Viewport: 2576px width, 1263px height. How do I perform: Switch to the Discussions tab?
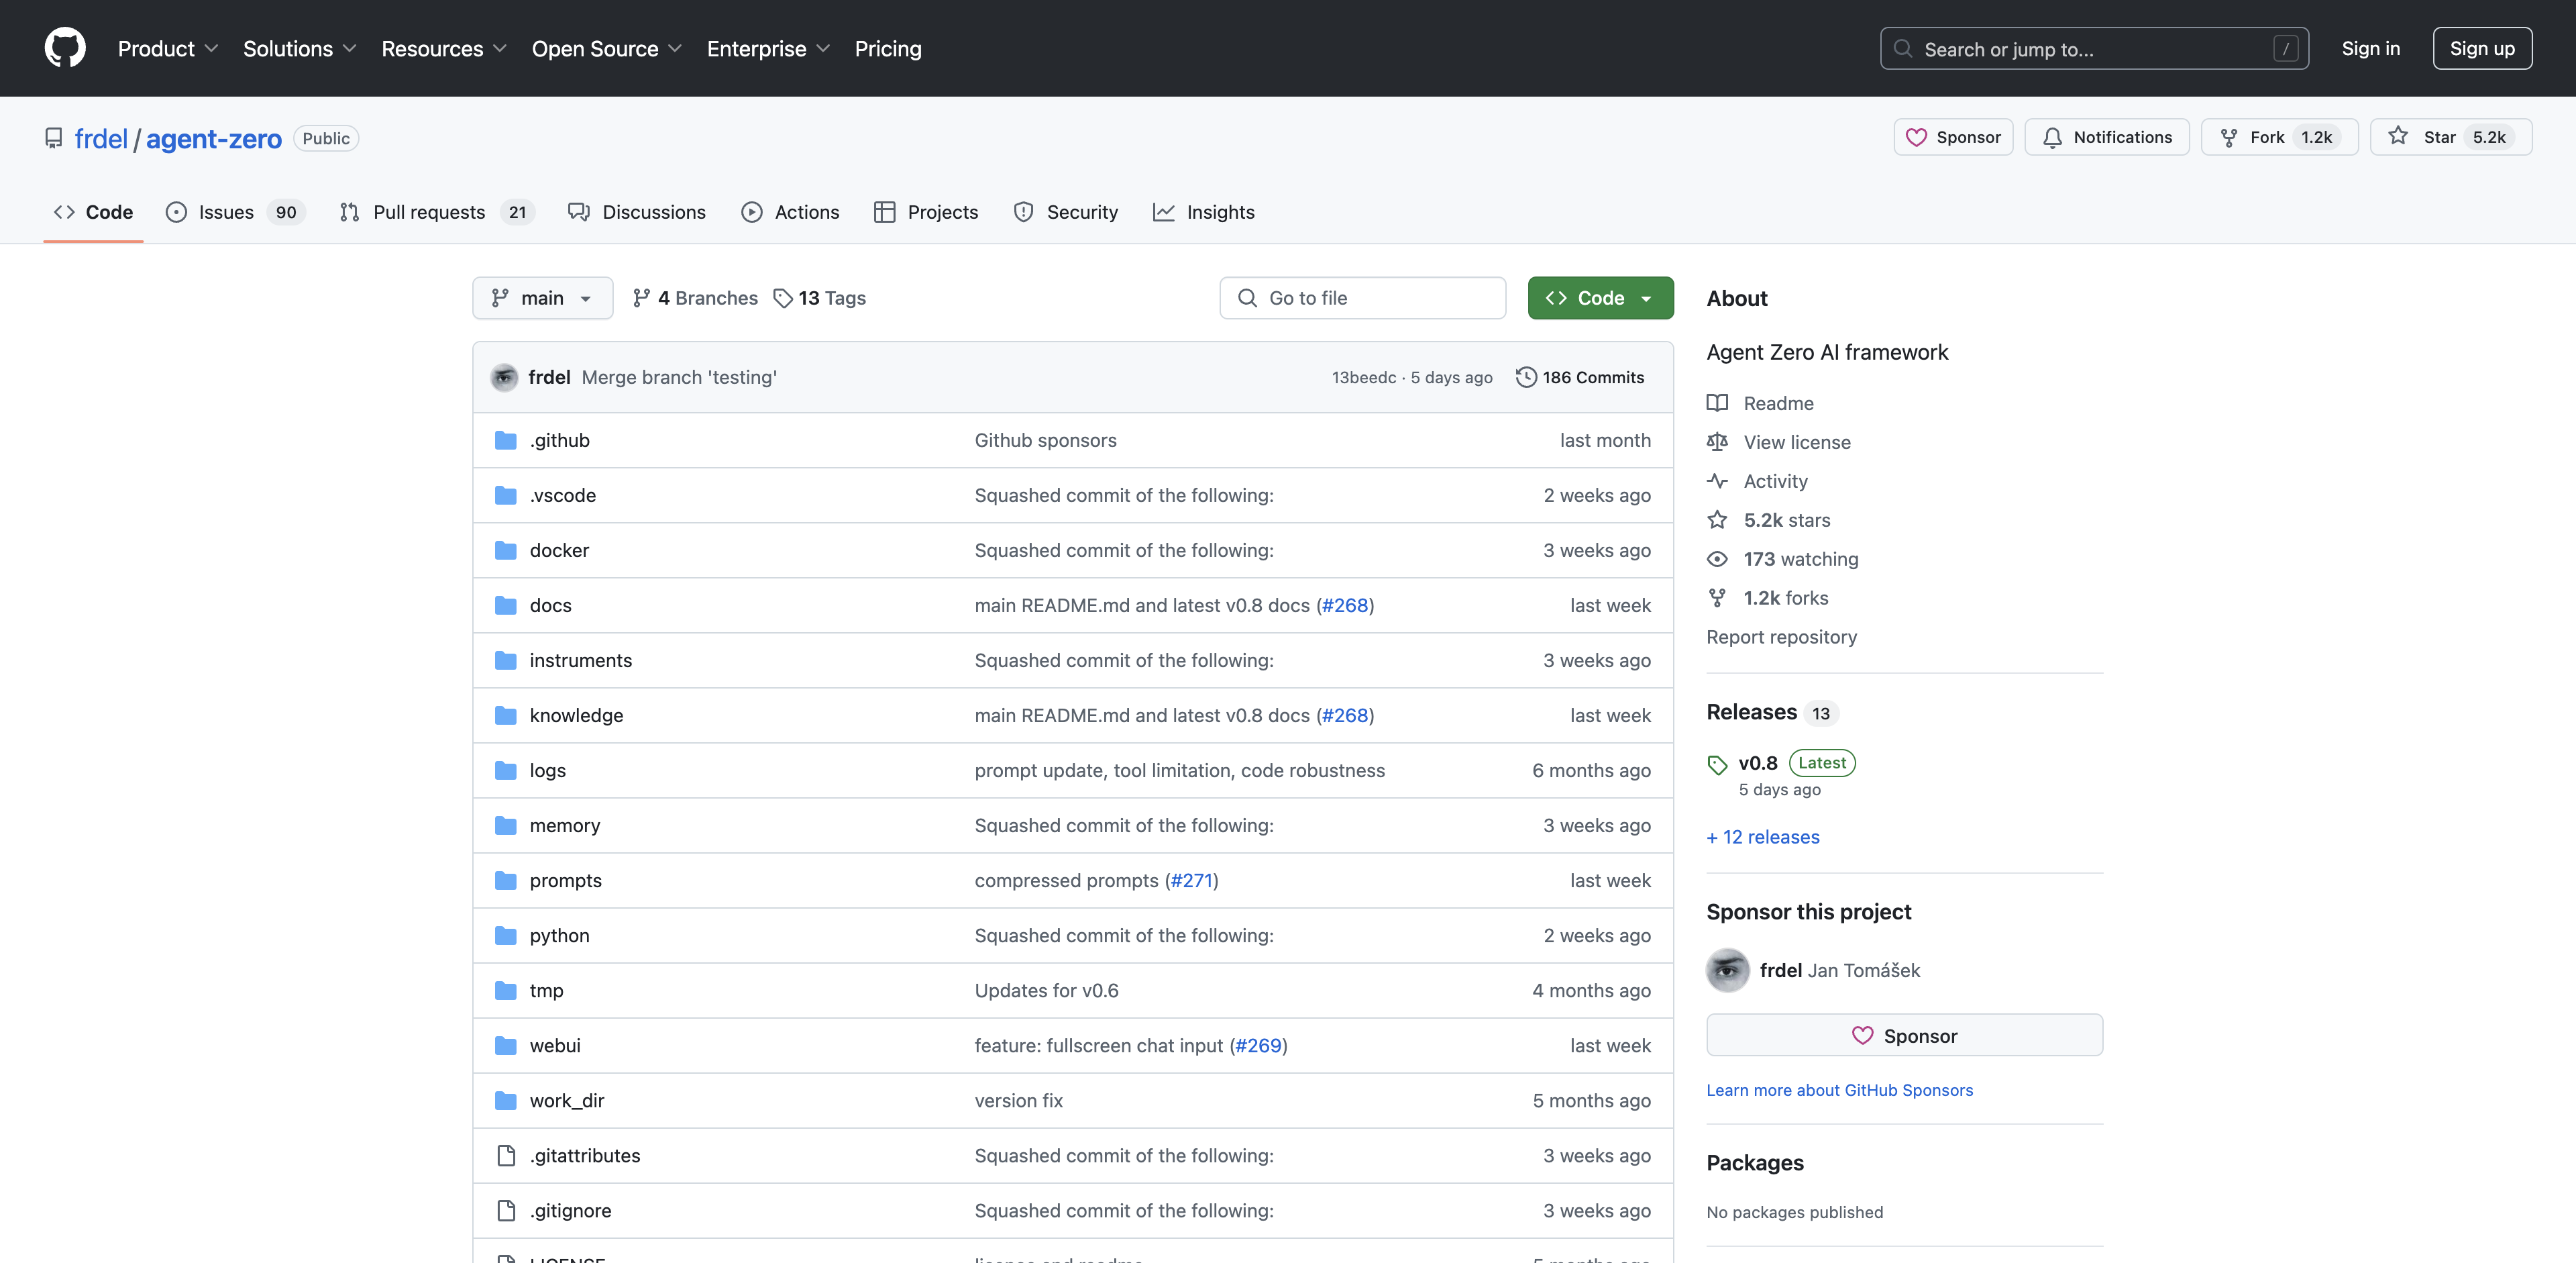click(636, 212)
